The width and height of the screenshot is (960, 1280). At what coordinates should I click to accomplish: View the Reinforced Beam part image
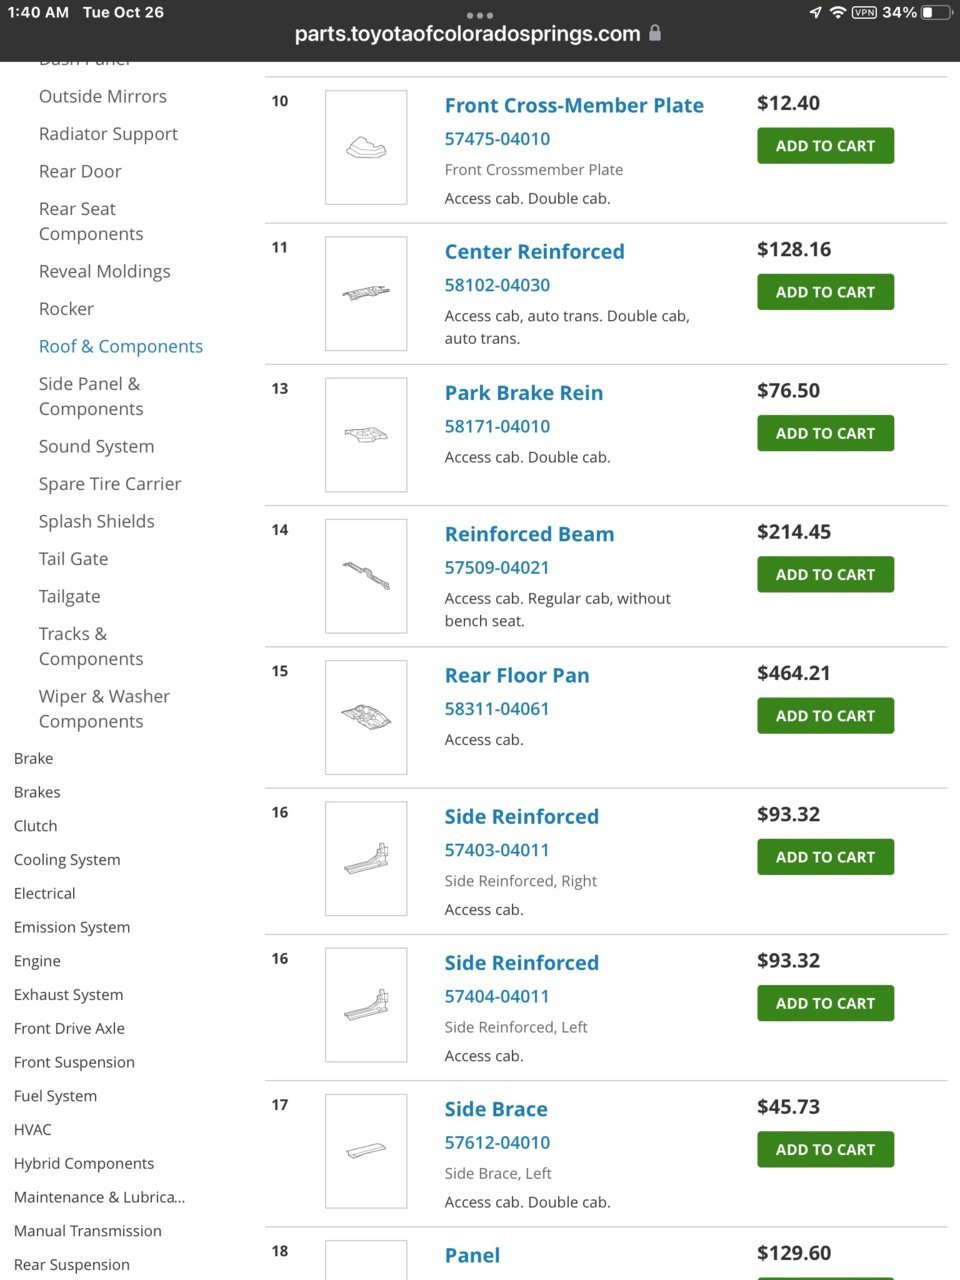point(366,576)
